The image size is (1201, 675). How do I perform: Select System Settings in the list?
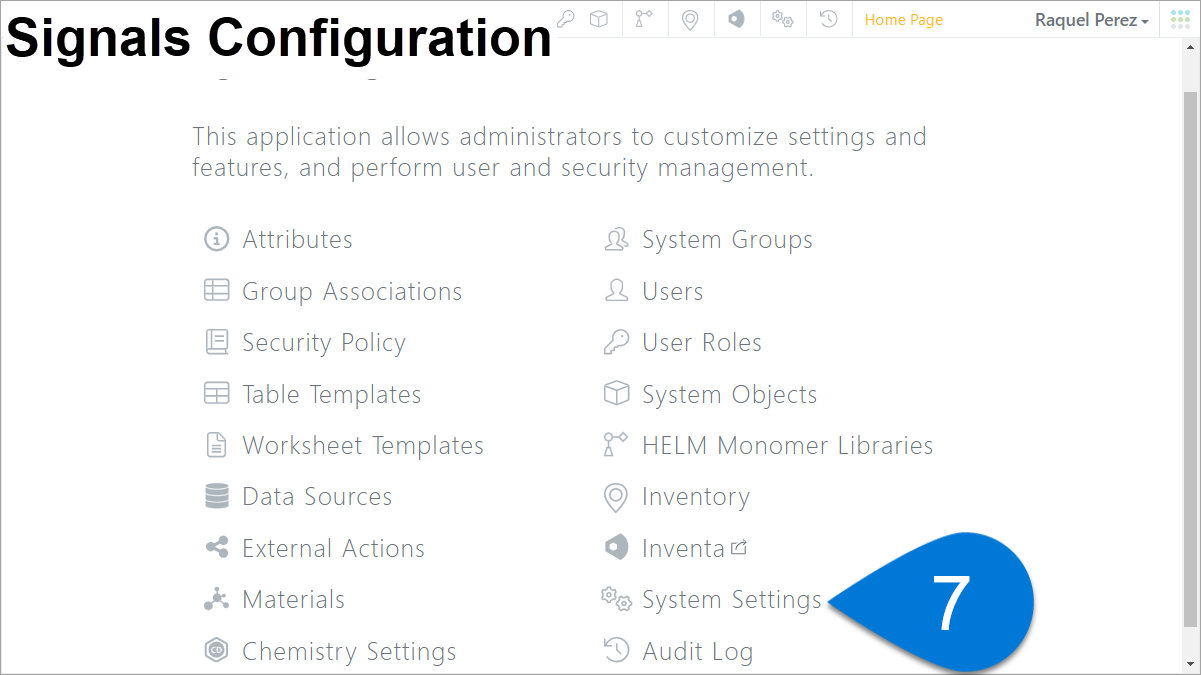click(x=732, y=600)
